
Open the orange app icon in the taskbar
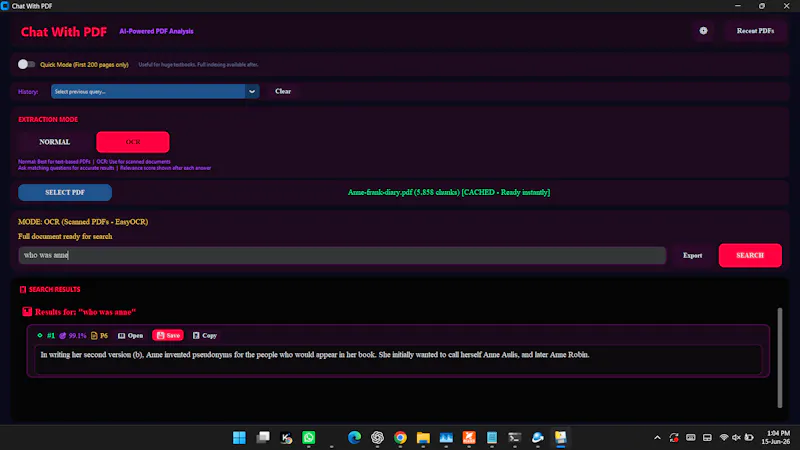469,437
